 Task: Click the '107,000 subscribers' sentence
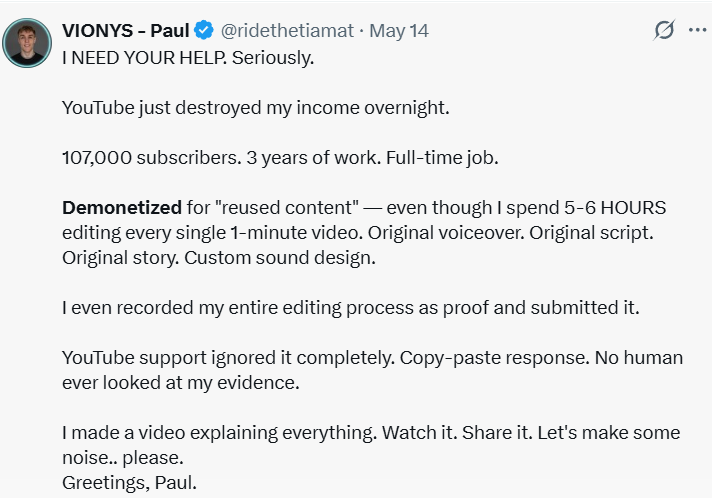[x=152, y=158]
